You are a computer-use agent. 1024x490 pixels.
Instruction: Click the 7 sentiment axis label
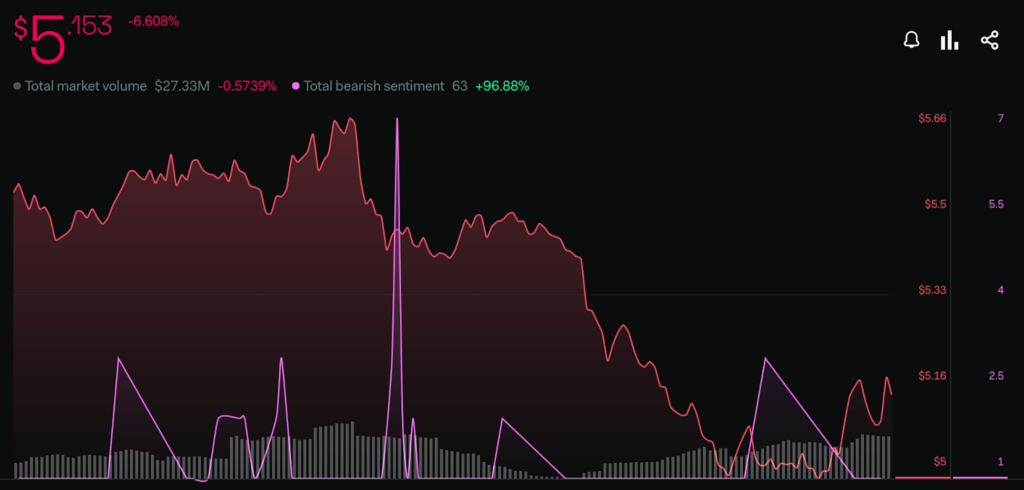click(1000, 118)
